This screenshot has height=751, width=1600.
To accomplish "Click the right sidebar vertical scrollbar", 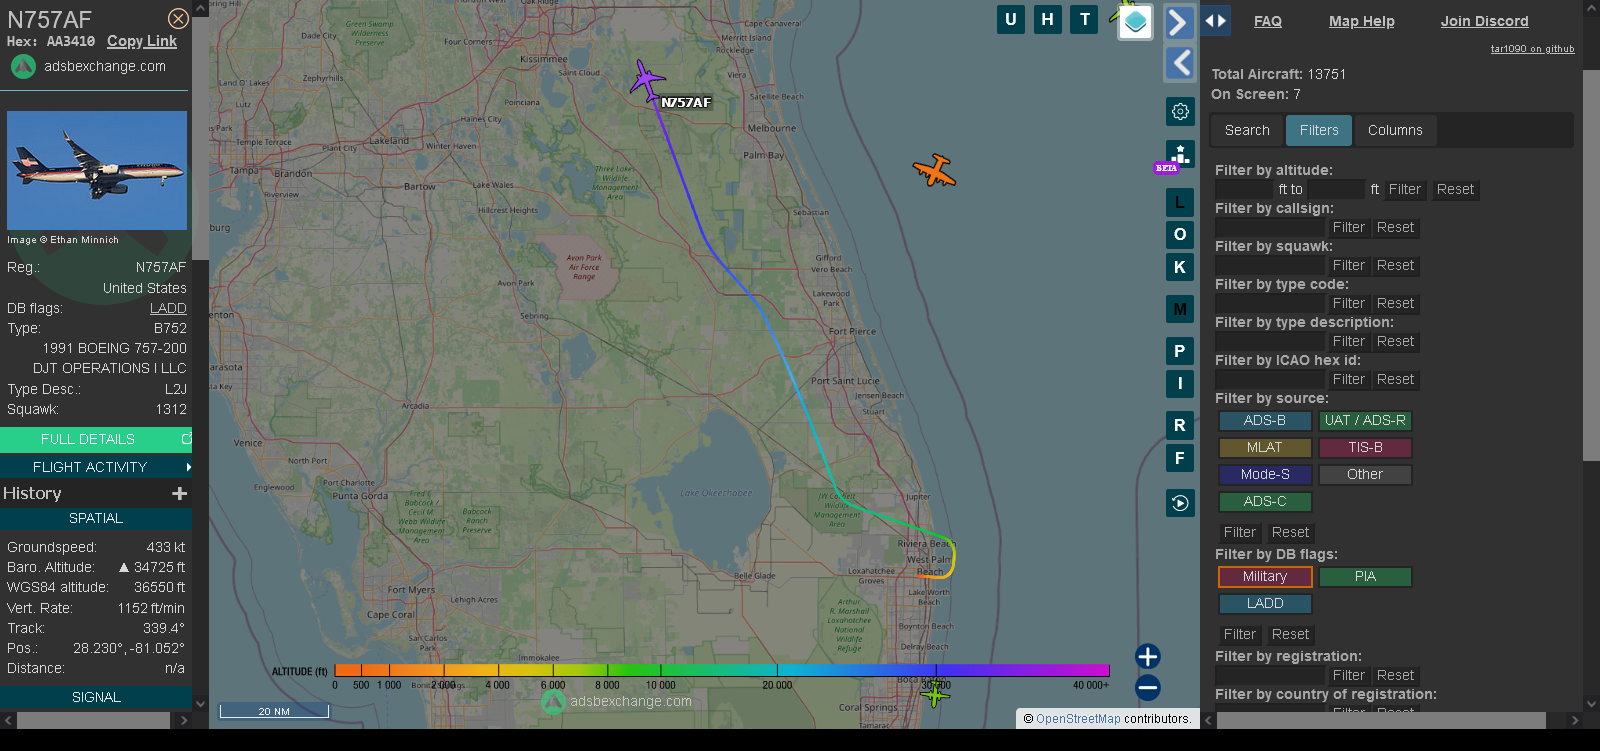I will click(1590, 265).
